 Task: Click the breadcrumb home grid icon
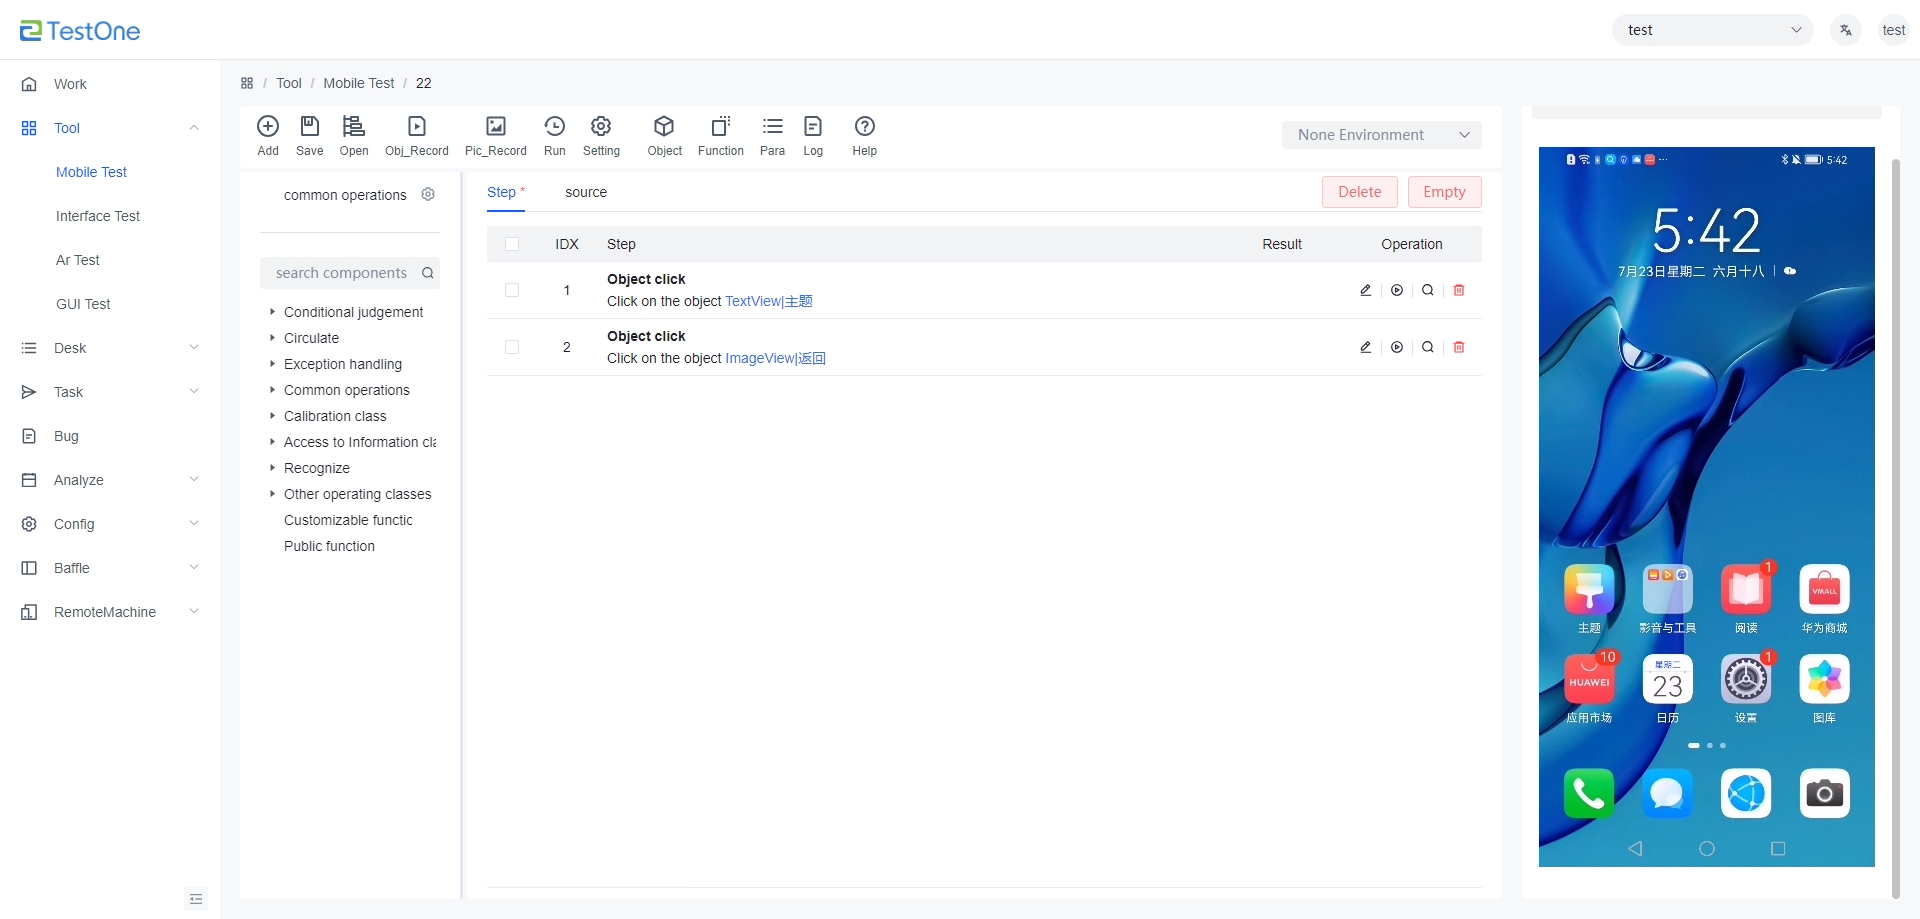coord(247,83)
